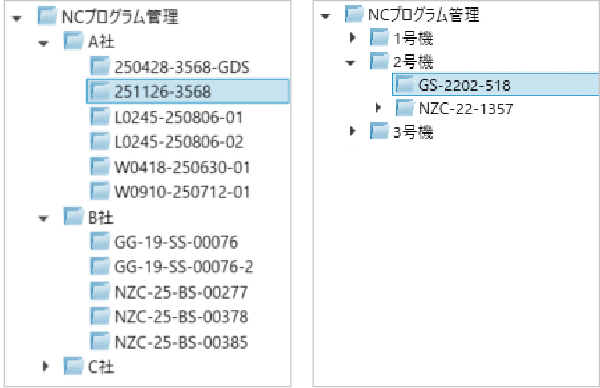
Task: Click folder icon of GG-19-SS-00076
Action: pos(100,241)
